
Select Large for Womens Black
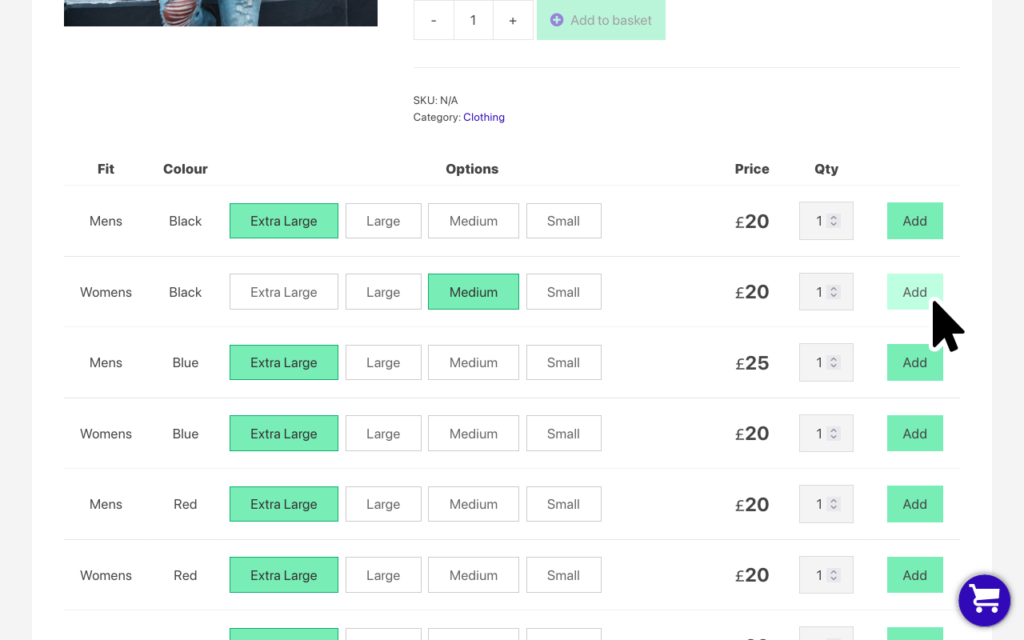coord(383,292)
